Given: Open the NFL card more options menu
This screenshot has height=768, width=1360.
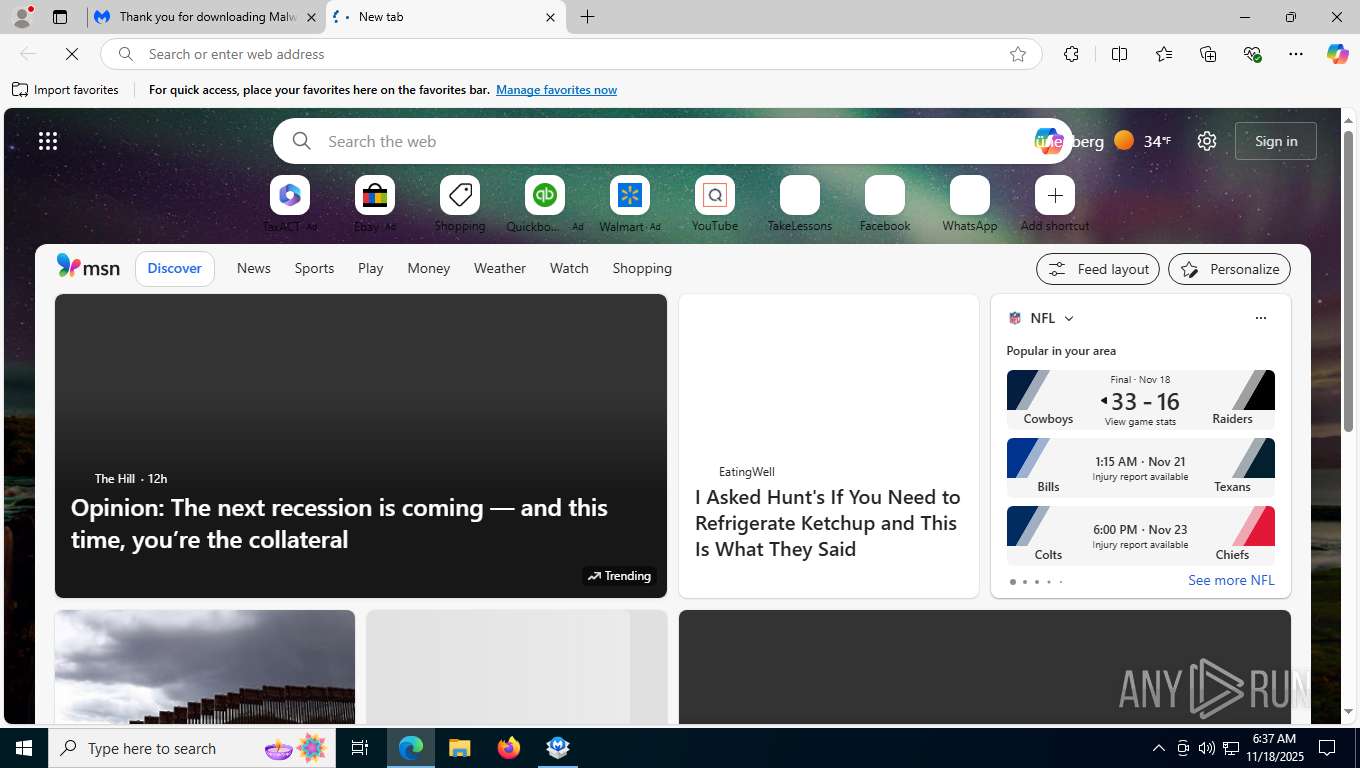Looking at the screenshot, I should tap(1260, 318).
